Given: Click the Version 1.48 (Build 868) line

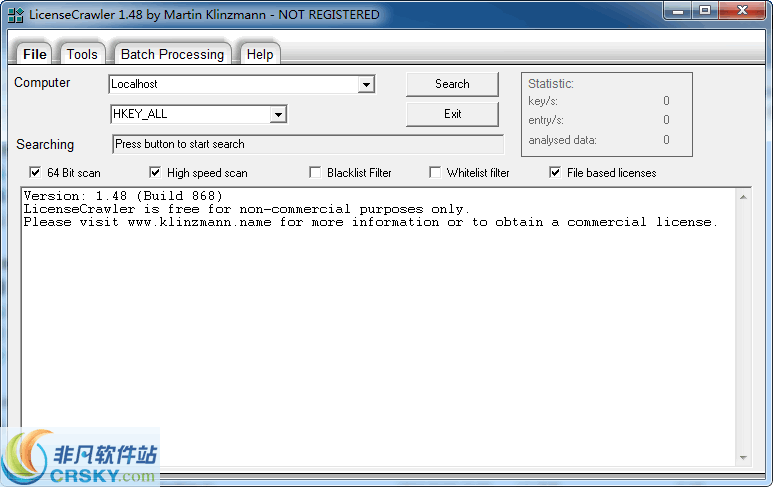Looking at the screenshot, I should click(123, 196).
